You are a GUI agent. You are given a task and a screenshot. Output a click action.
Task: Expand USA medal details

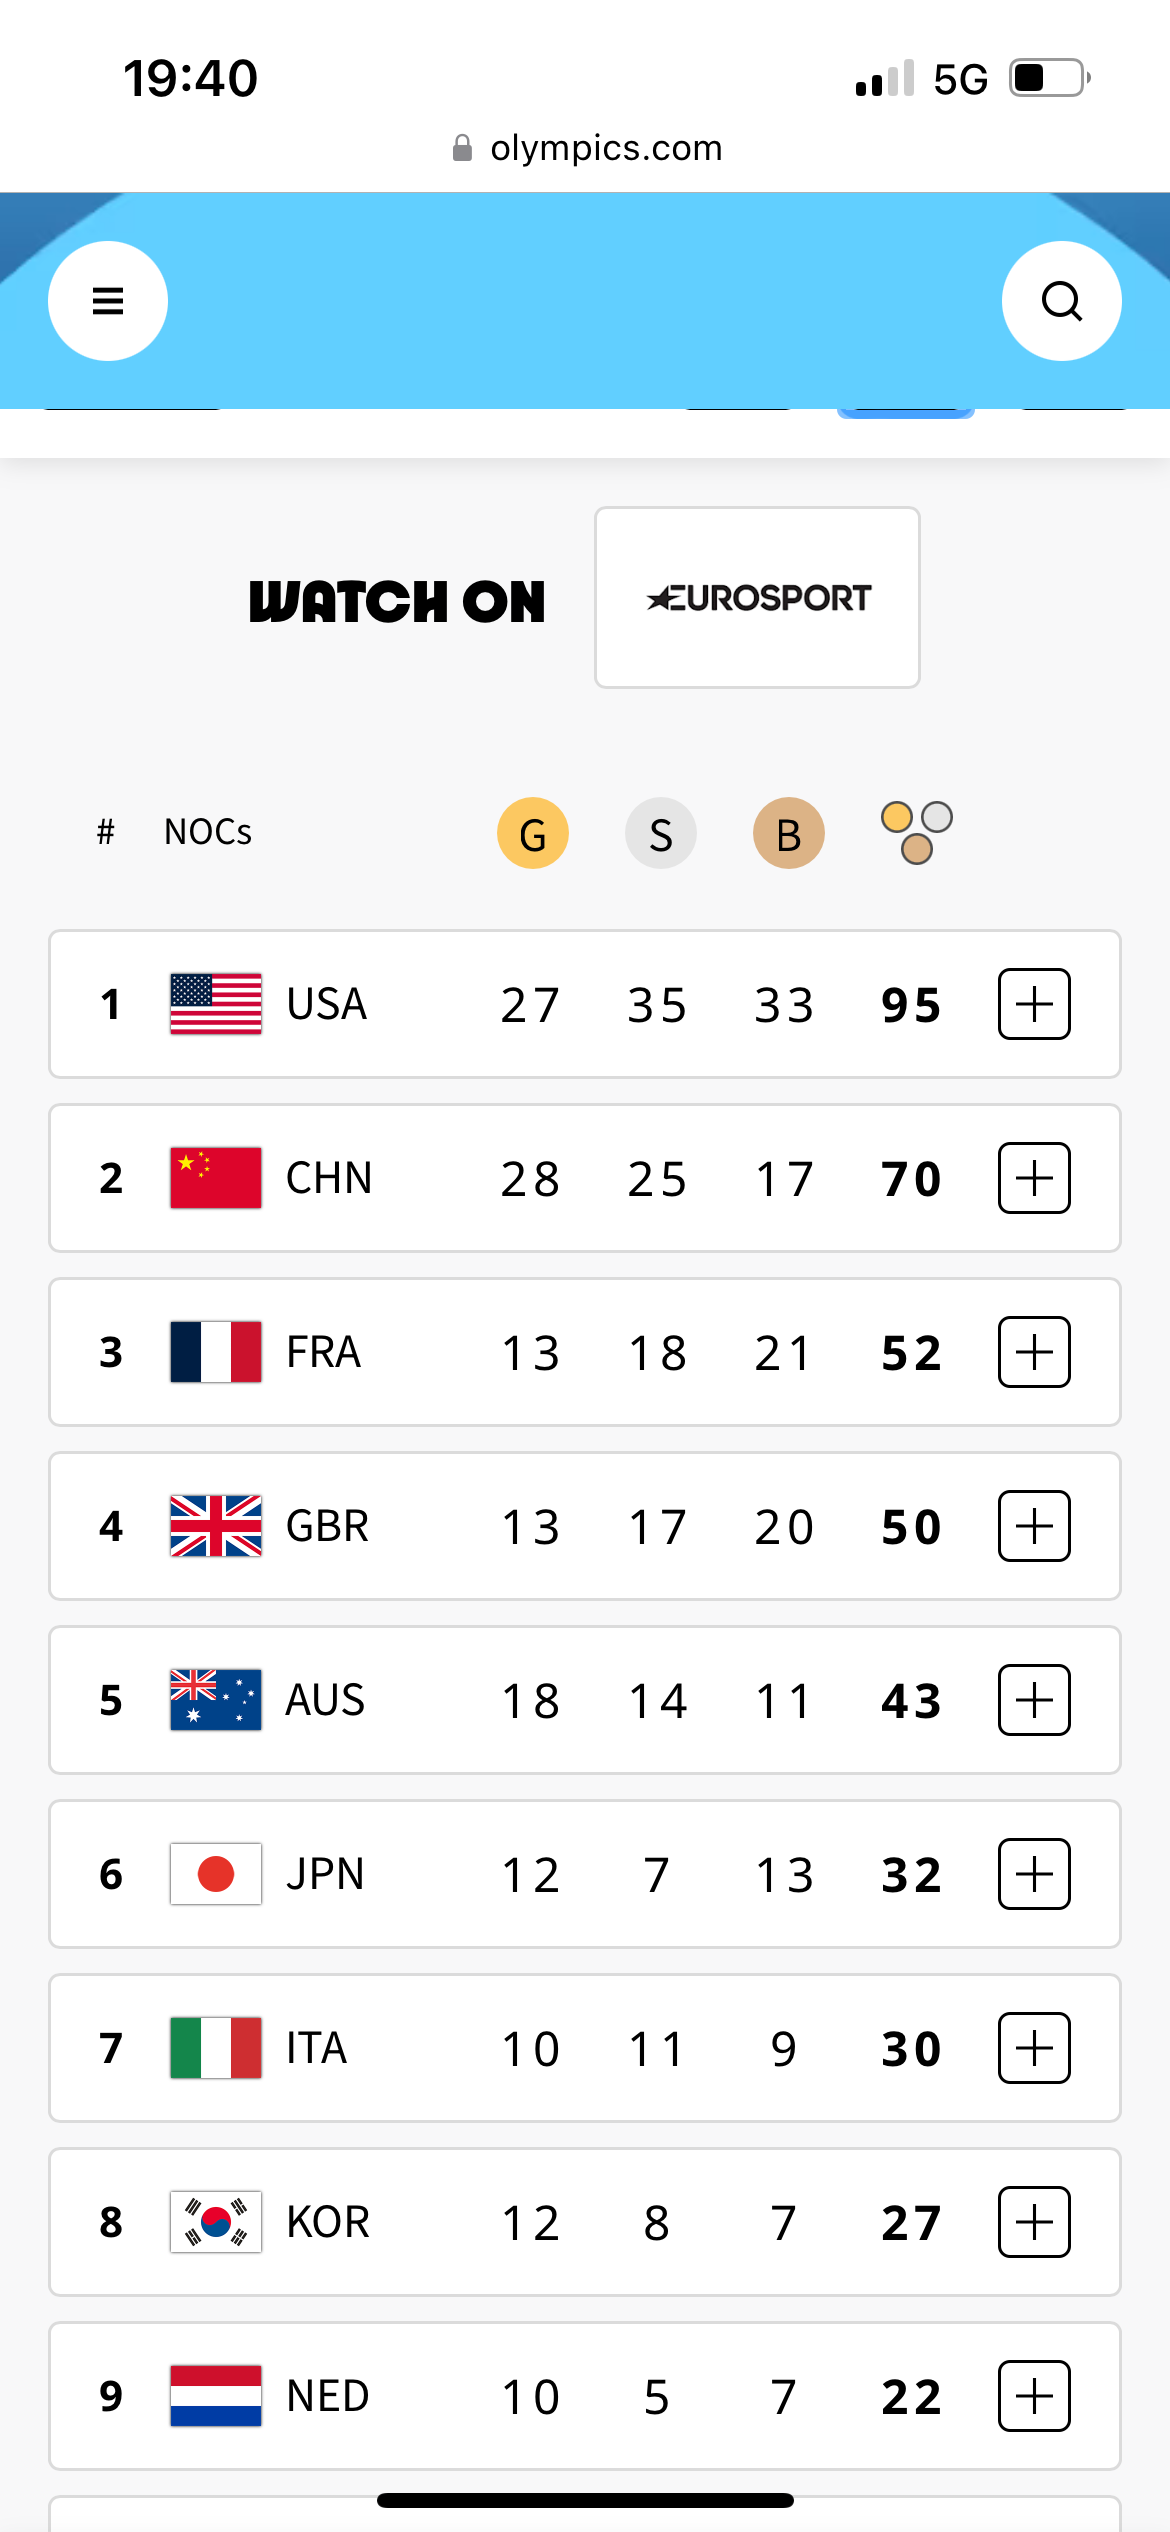(x=1034, y=1004)
